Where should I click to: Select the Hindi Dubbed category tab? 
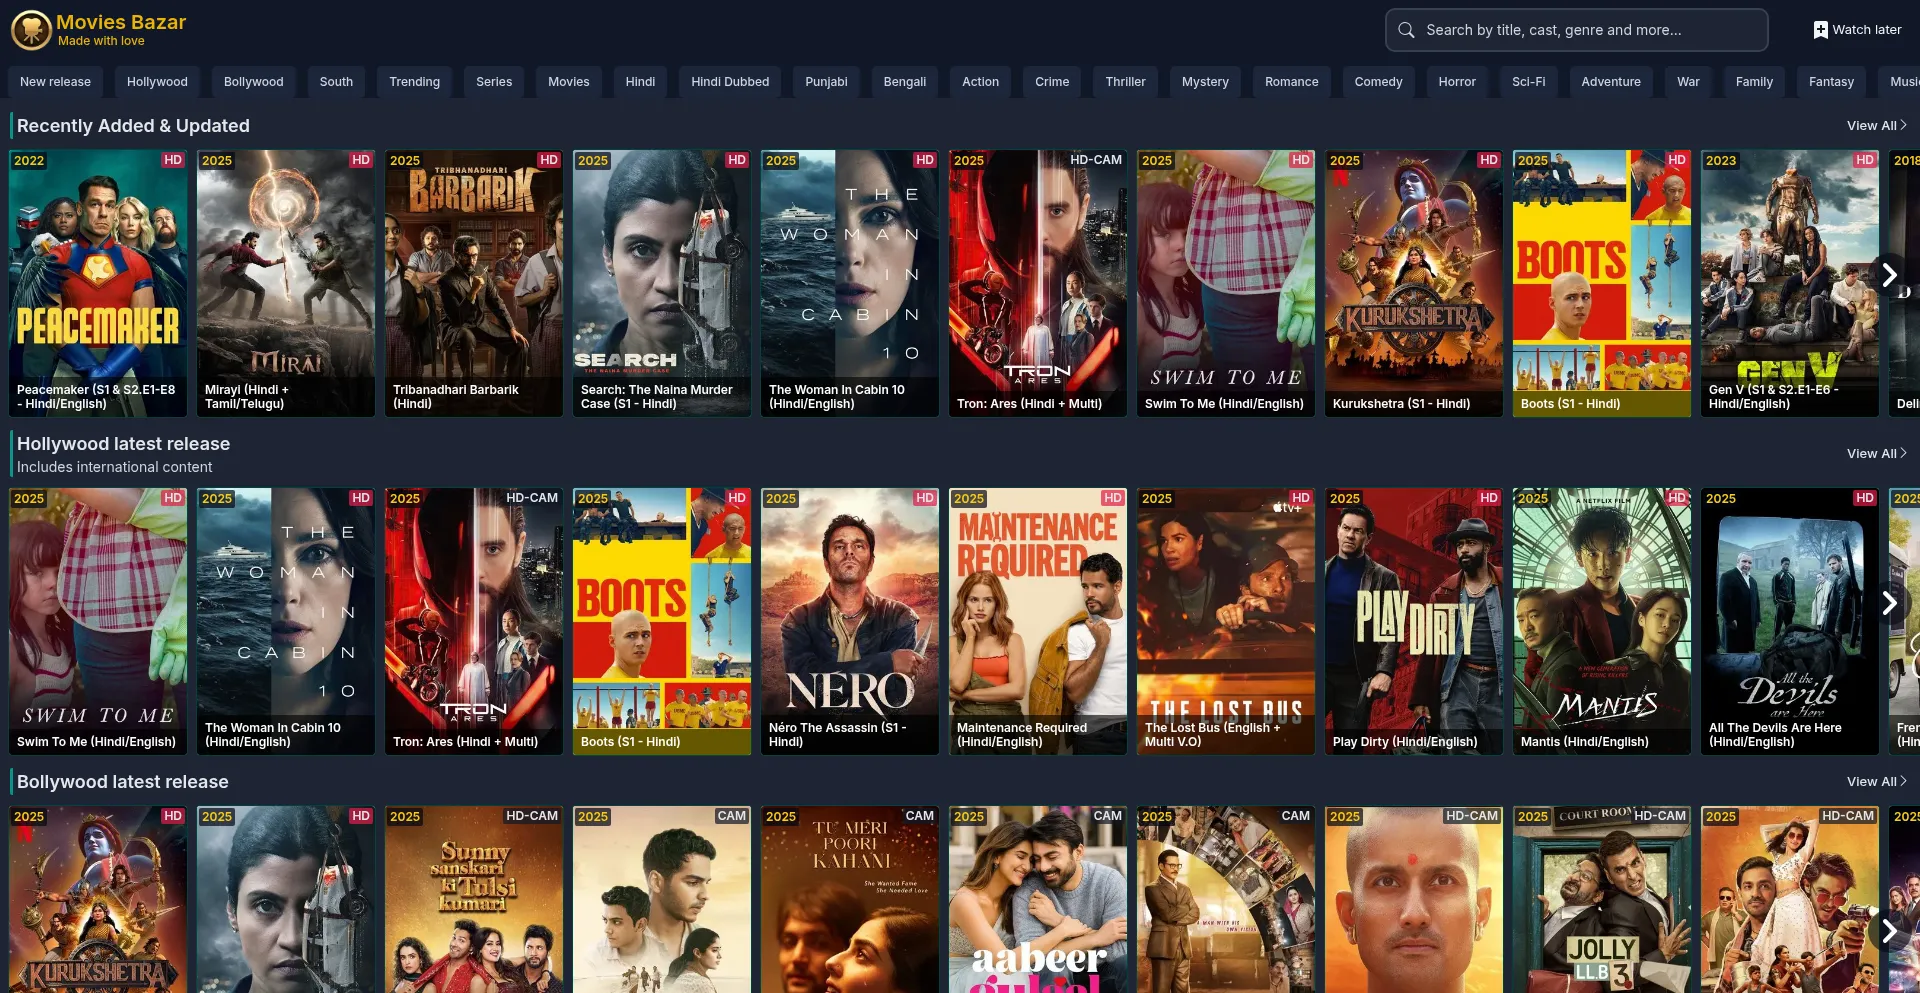[x=729, y=82]
